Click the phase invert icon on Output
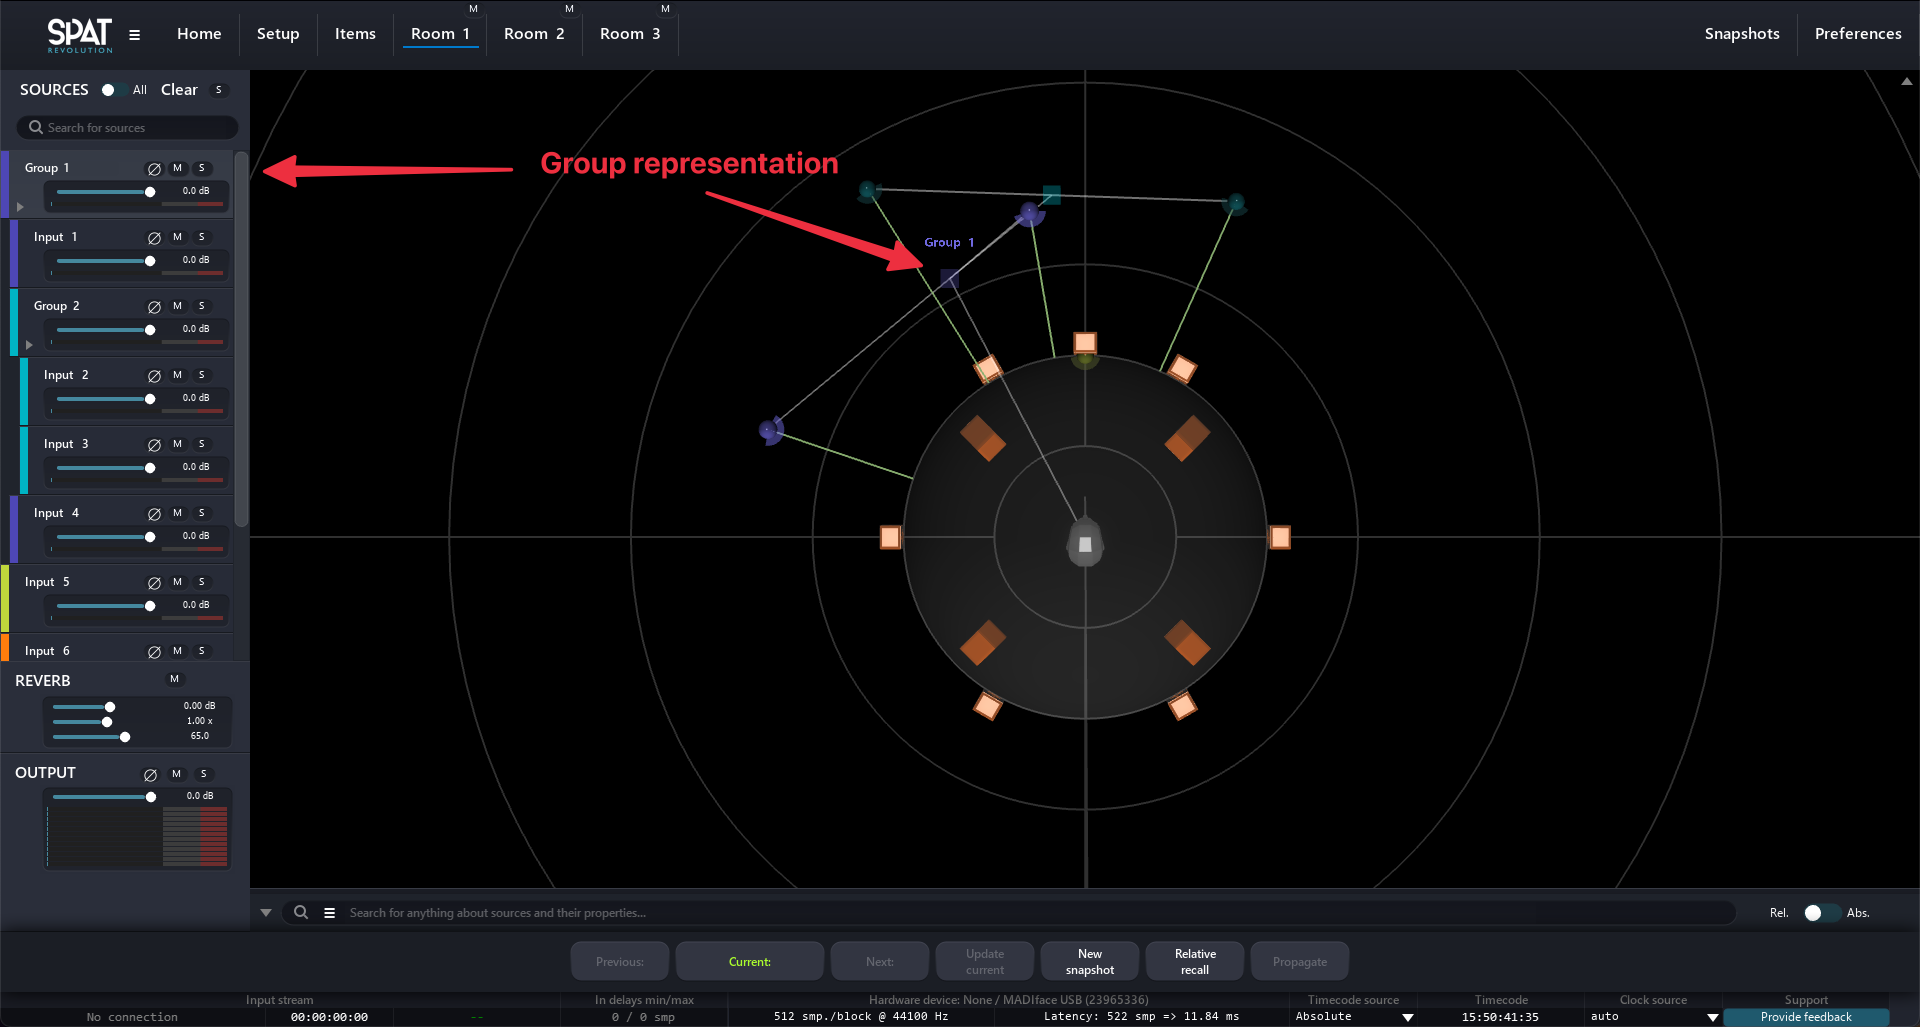This screenshot has width=1920, height=1027. pos(150,775)
